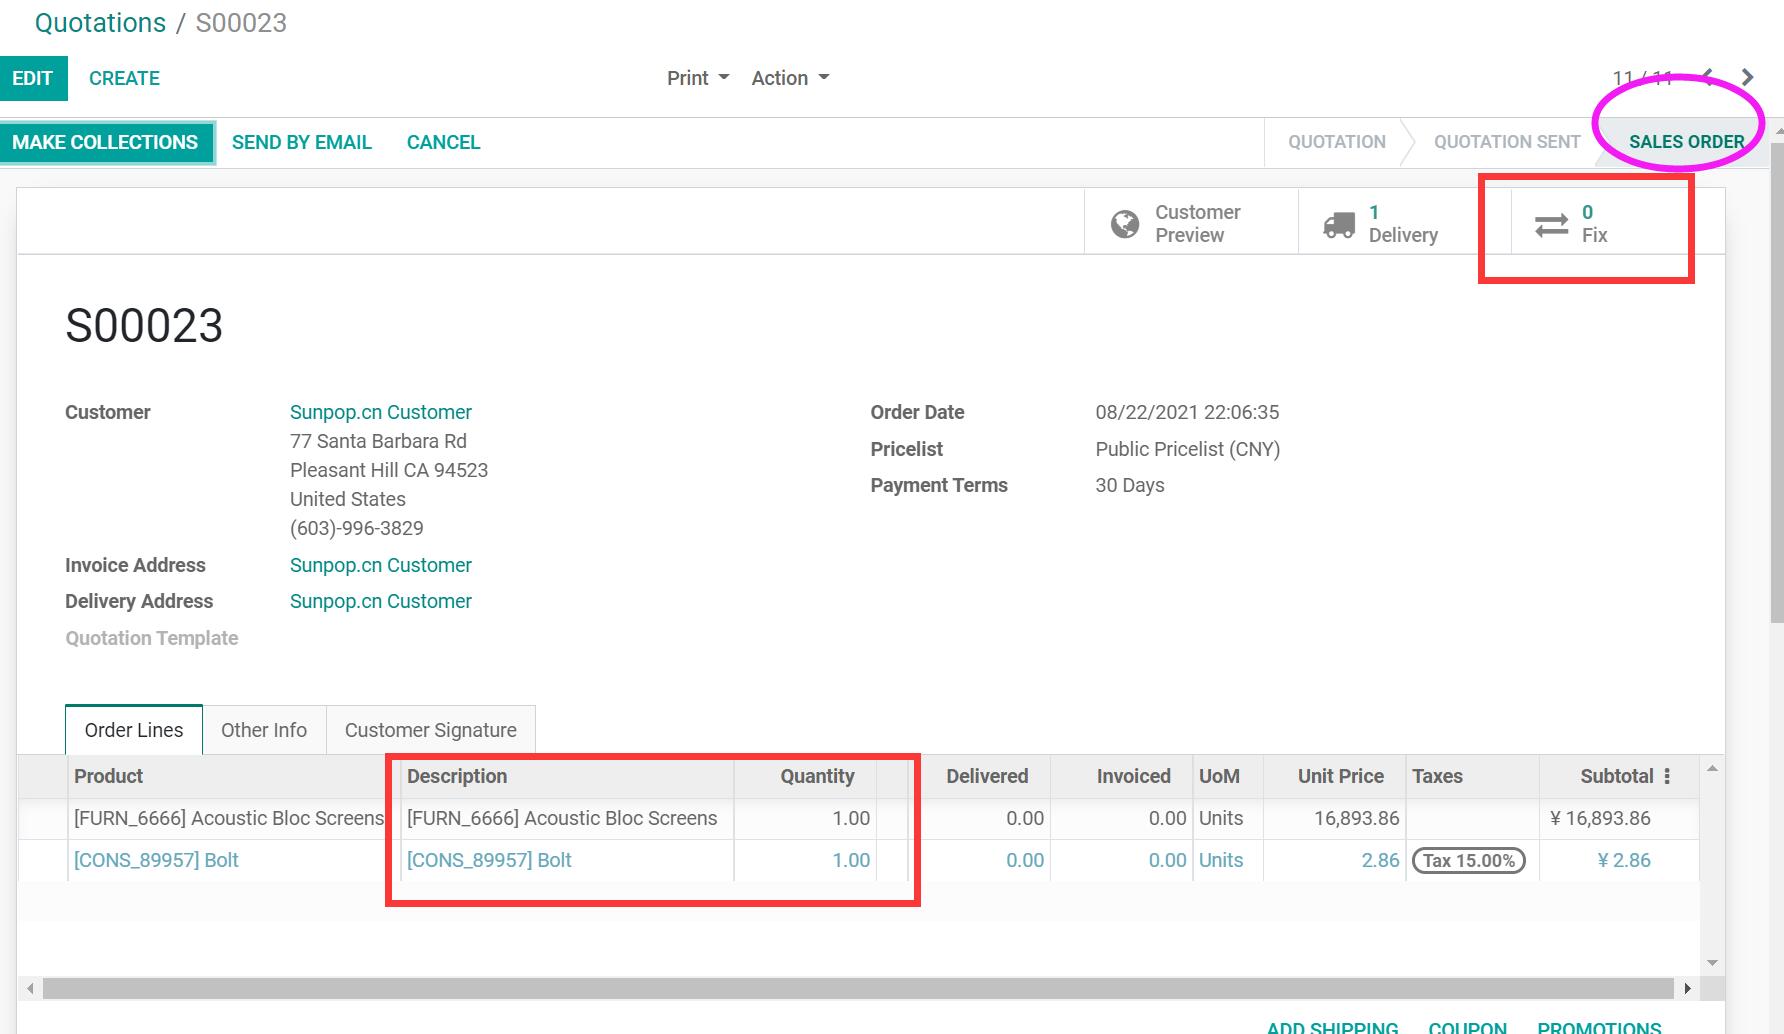Open the Print dropdown
This screenshot has height=1034, width=1784.
(698, 78)
